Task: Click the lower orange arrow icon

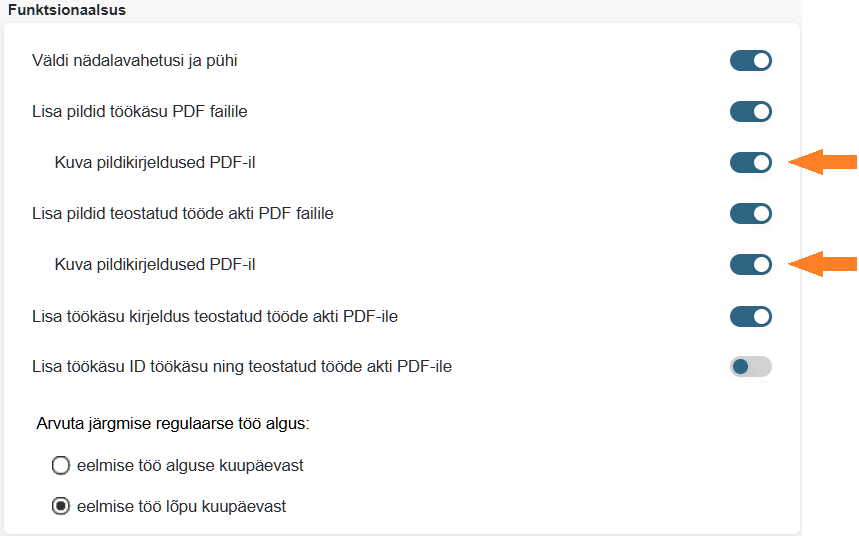Action: tap(823, 264)
